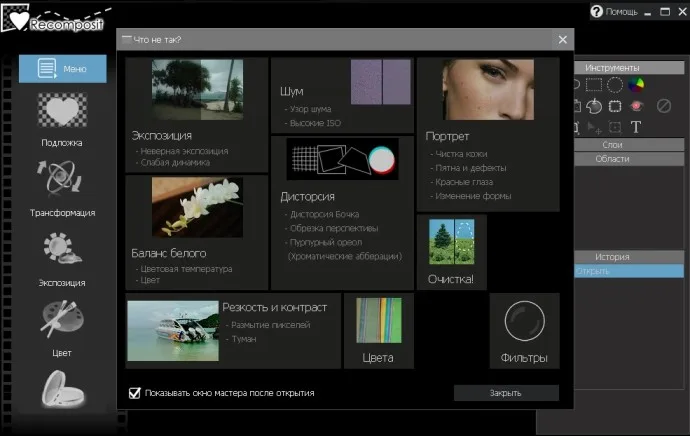Open the Экспозиция wizard tile

[x=197, y=115]
